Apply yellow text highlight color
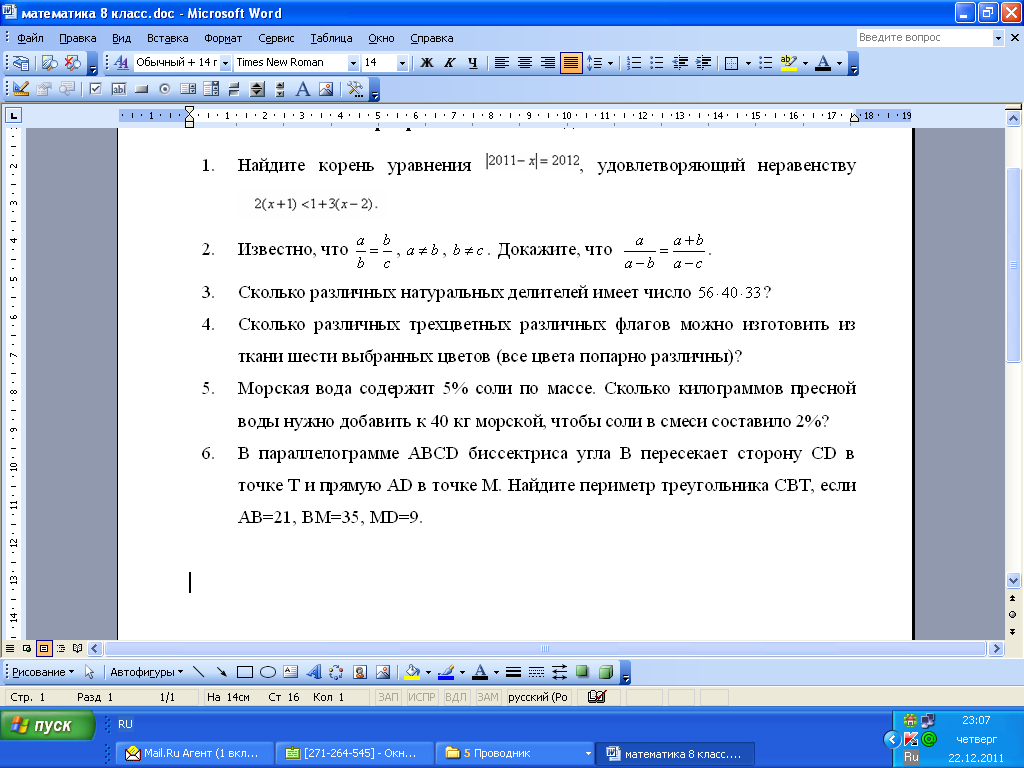This screenshot has width=1024, height=768. (788, 63)
